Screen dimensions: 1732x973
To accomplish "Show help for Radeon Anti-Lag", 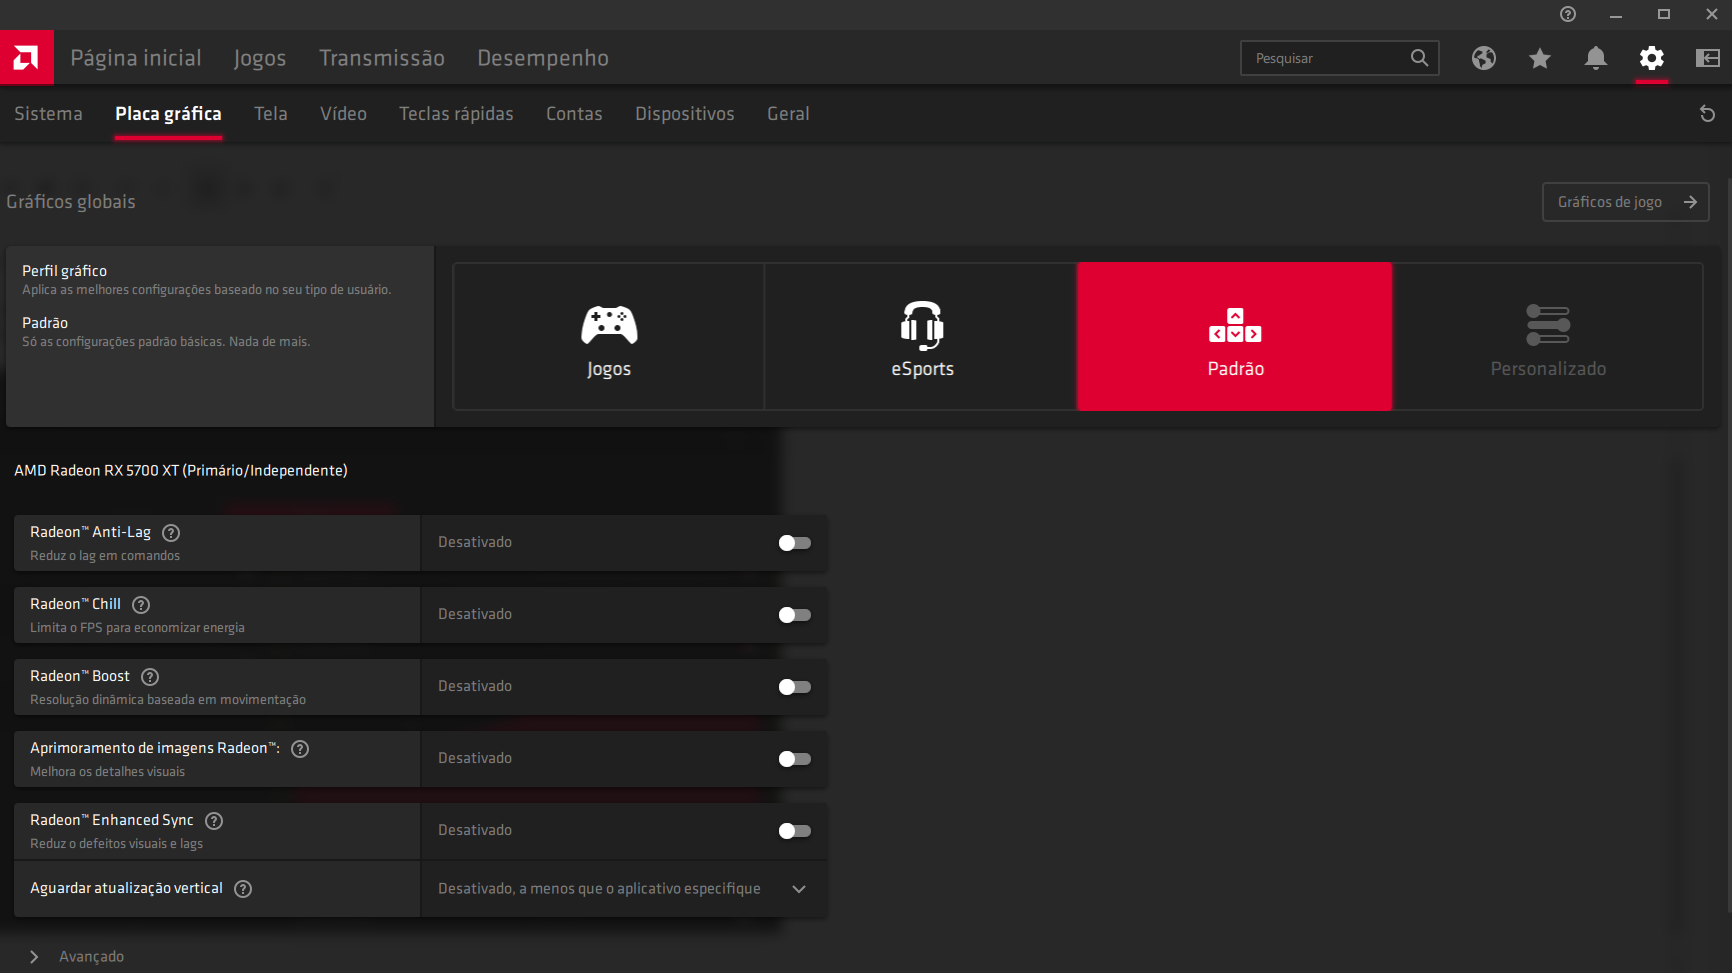I will [171, 533].
